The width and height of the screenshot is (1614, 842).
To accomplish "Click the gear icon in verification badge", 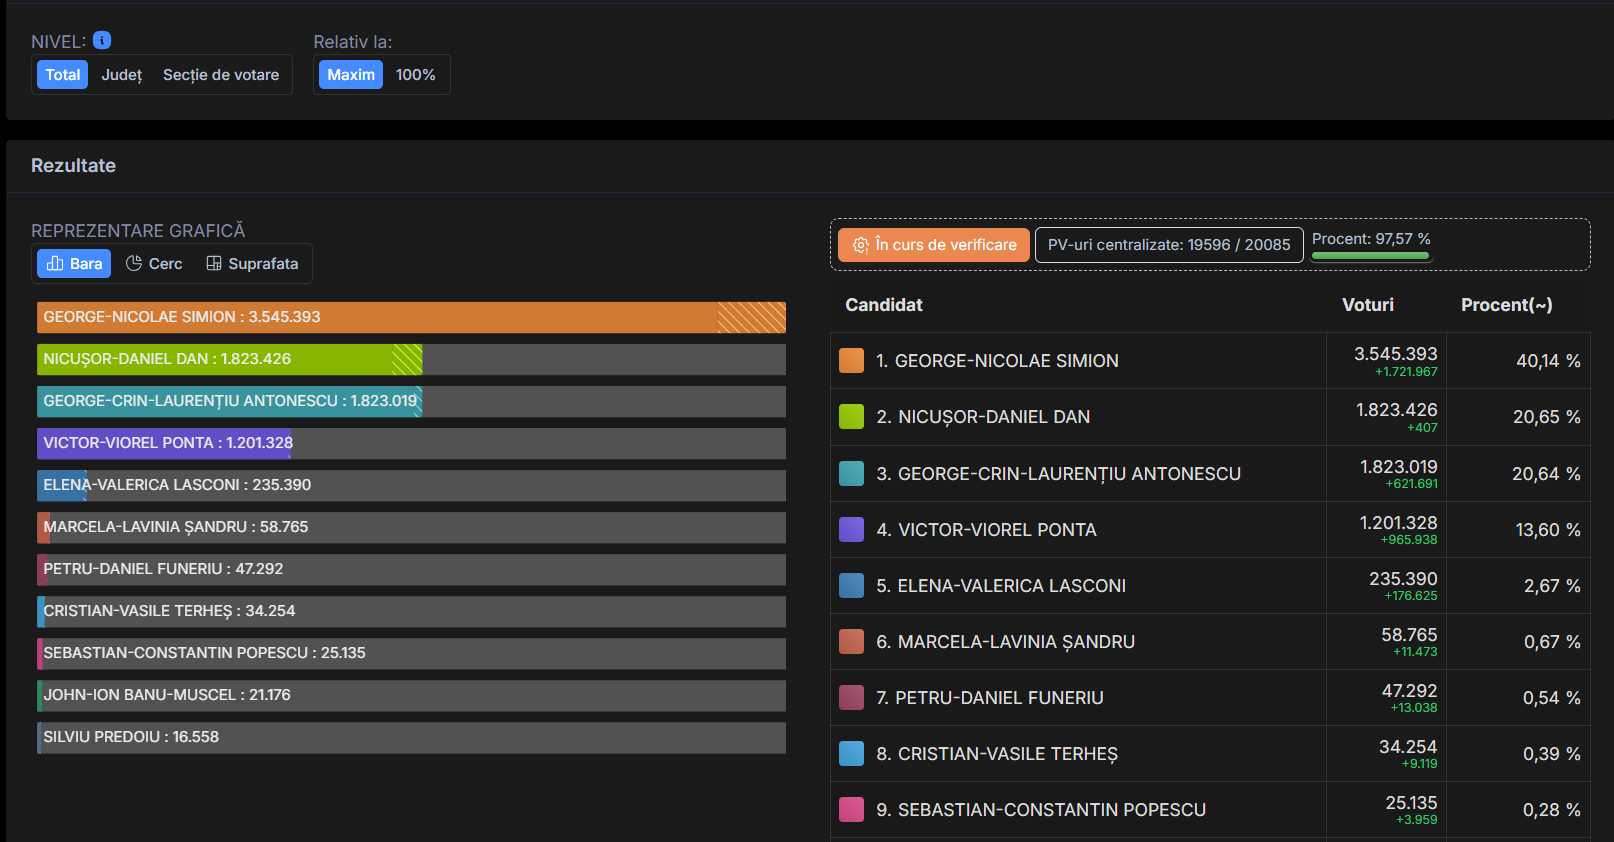I will coord(860,245).
